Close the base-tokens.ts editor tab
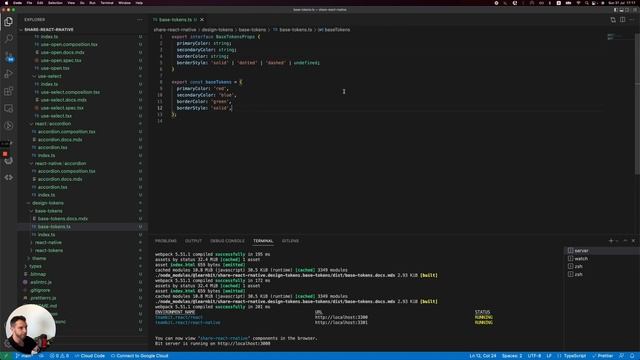The image size is (640, 360). coord(202,20)
